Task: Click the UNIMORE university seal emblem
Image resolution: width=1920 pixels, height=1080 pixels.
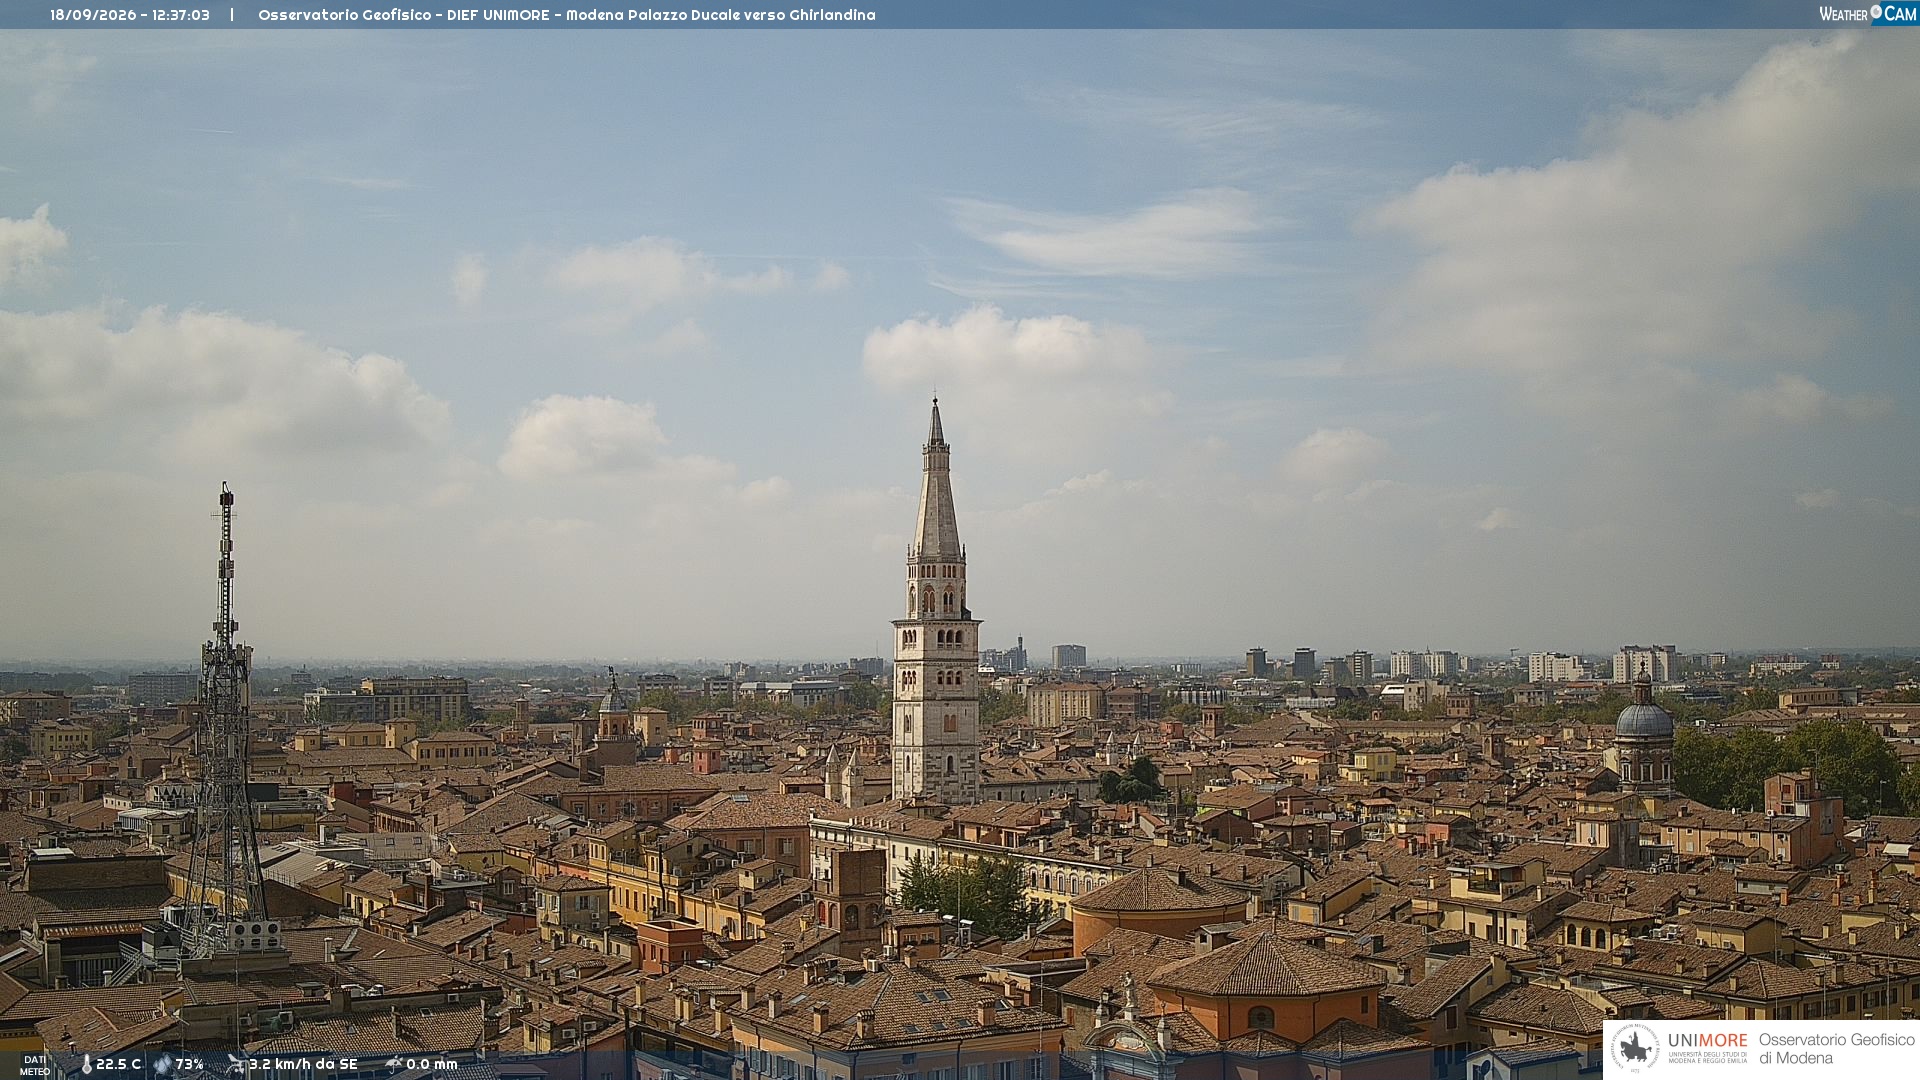Action: (1636, 1049)
